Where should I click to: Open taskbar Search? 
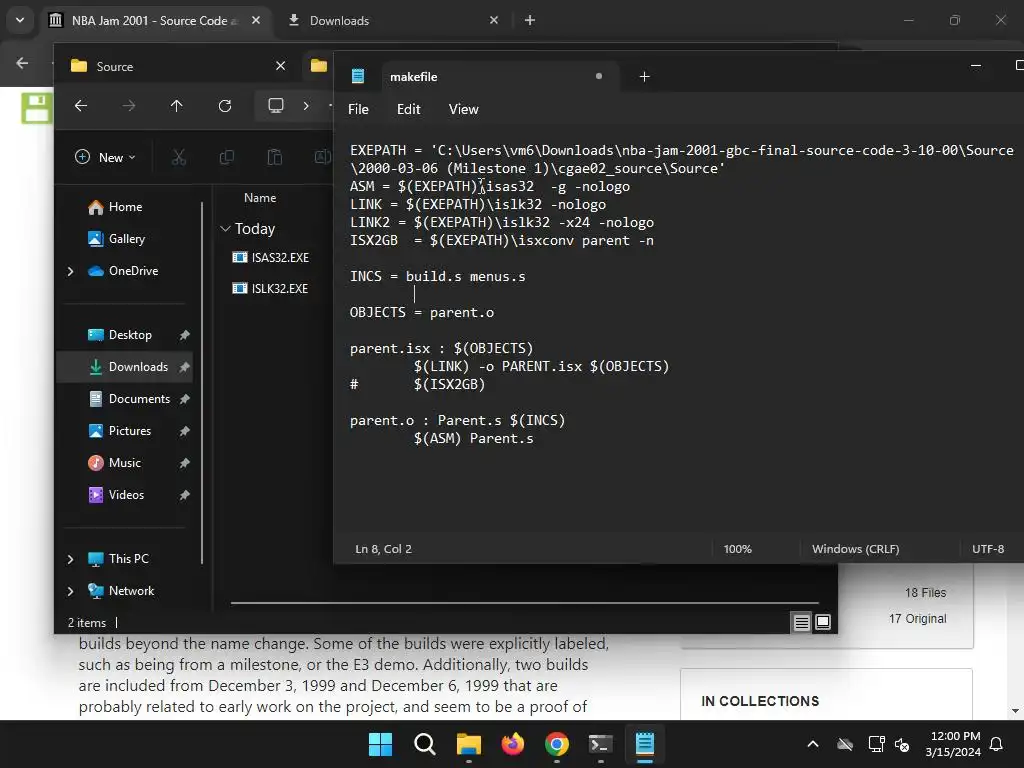pos(424,744)
